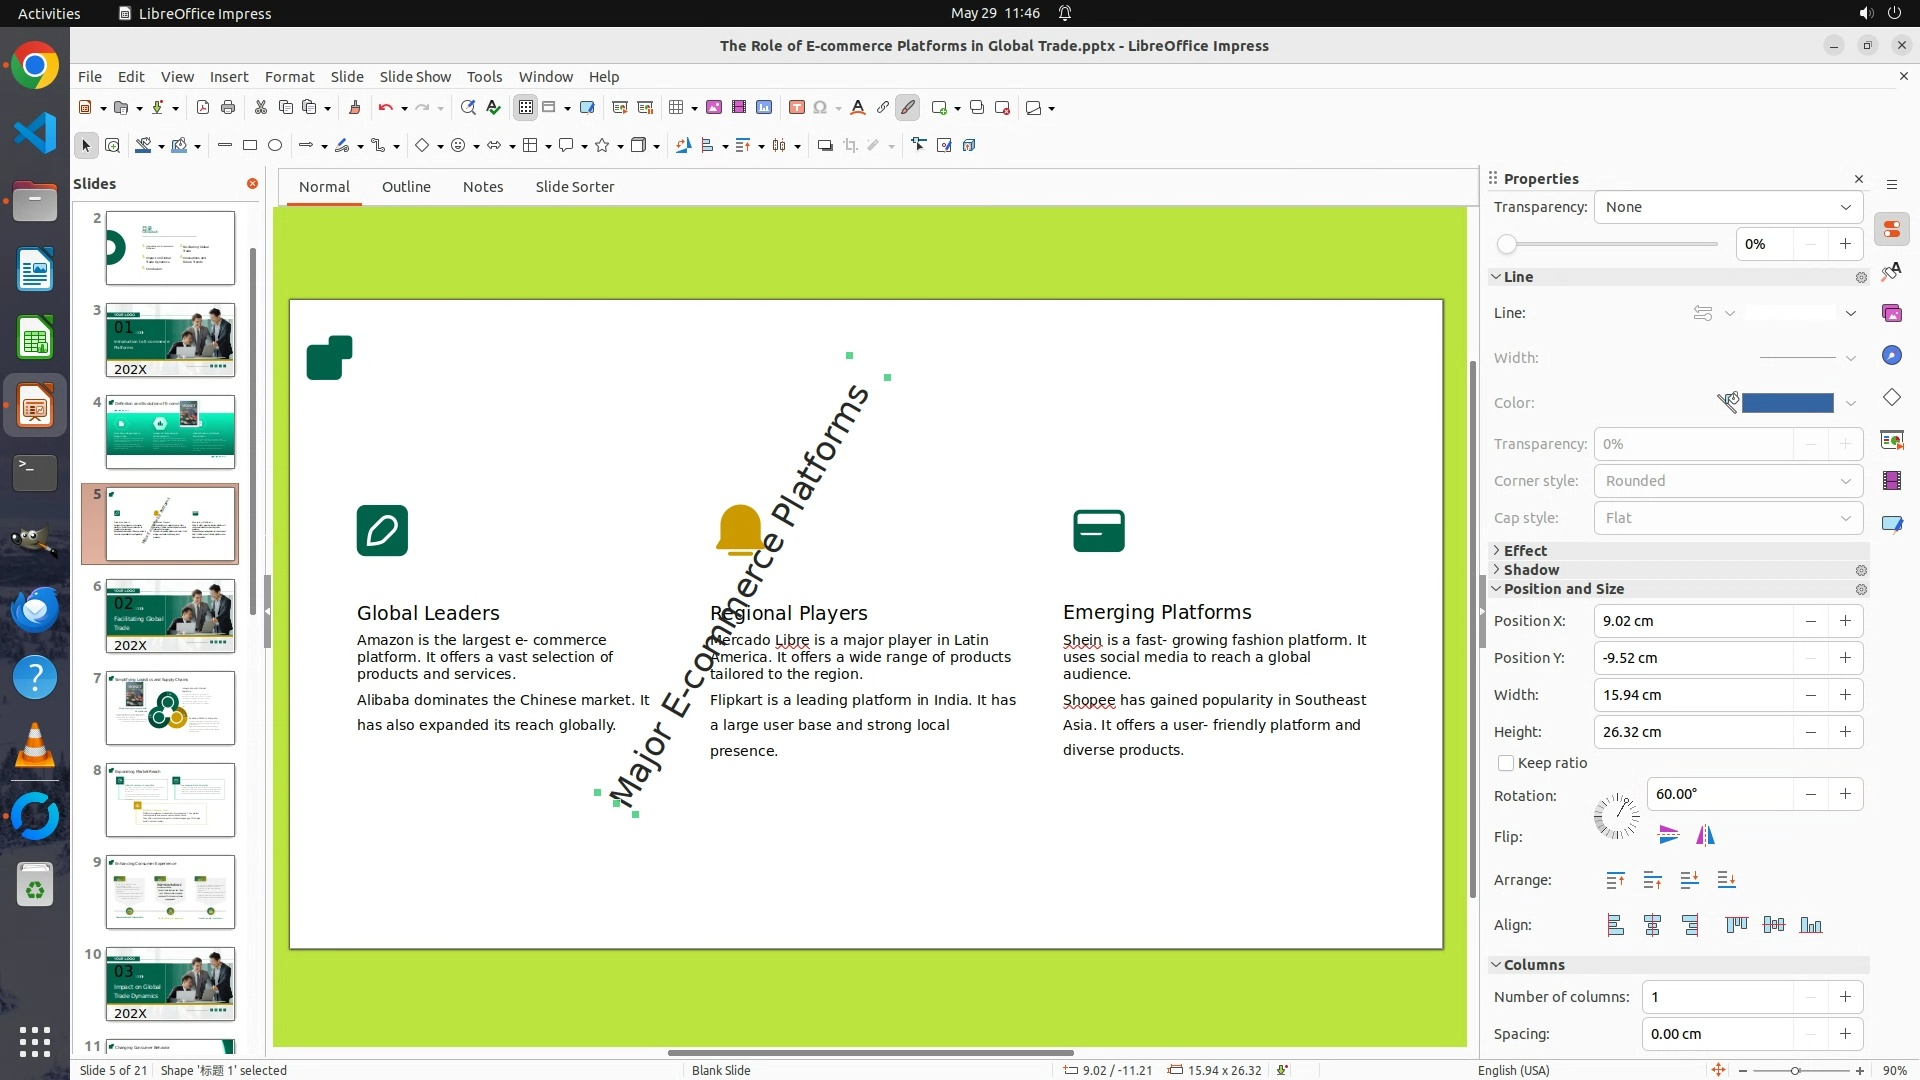
Task: Switch to the Slide Sorter tab
Action: point(574,187)
